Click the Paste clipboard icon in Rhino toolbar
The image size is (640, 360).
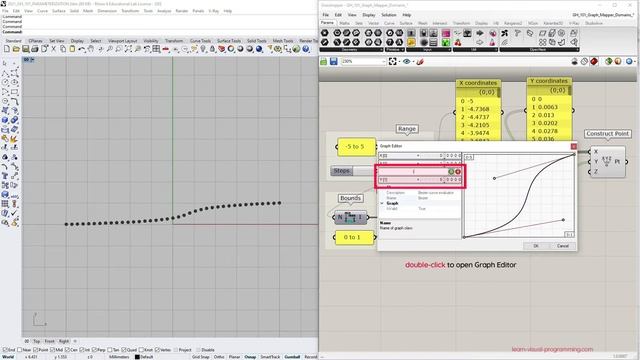tap(72, 49)
